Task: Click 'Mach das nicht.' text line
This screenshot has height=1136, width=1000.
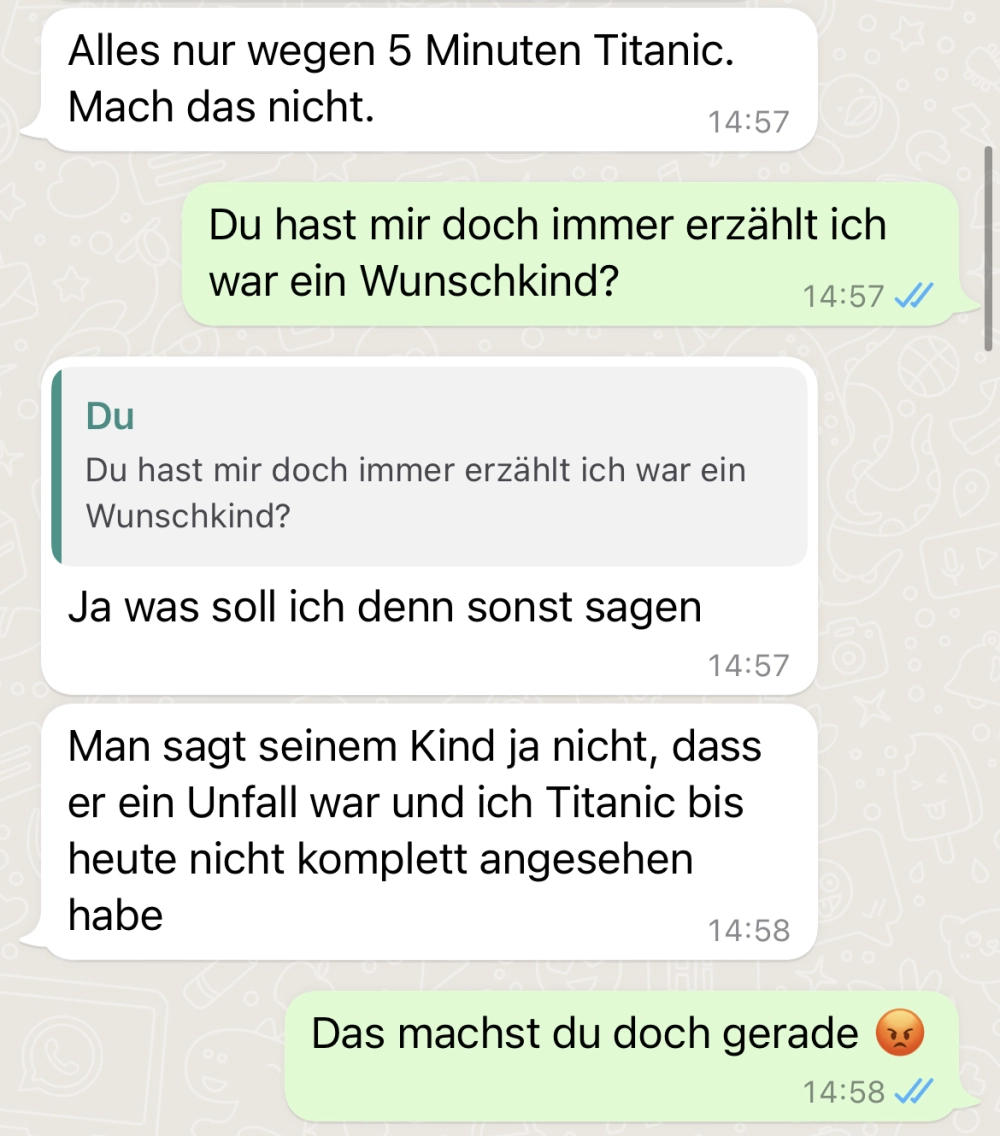Action: tap(221, 106)
